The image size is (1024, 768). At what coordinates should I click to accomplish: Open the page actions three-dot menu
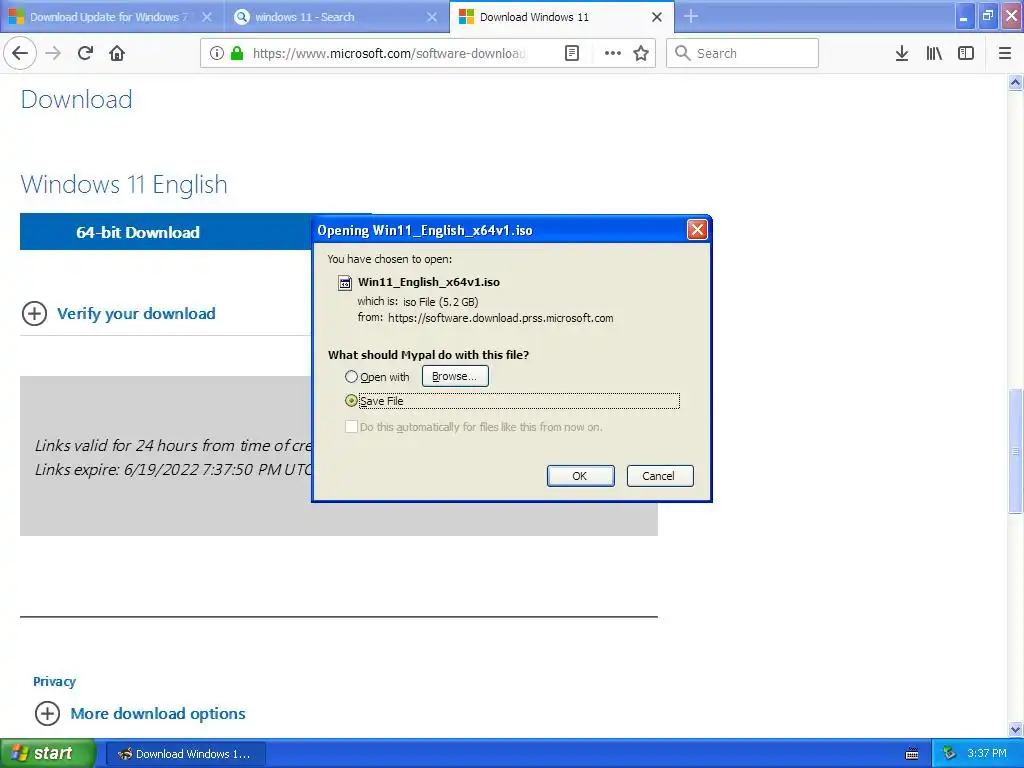(613, 54)
